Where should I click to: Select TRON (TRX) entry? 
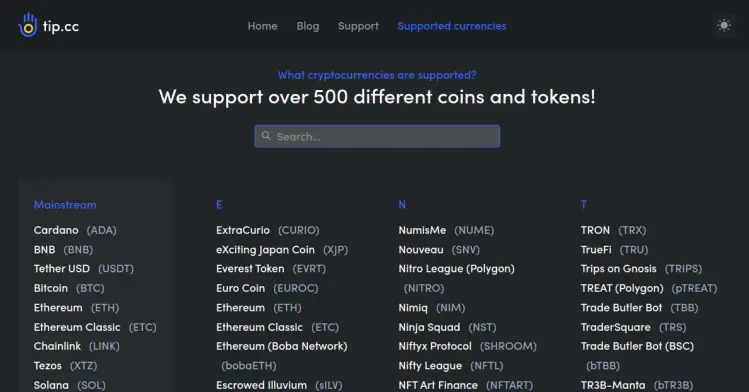point(613,230)
